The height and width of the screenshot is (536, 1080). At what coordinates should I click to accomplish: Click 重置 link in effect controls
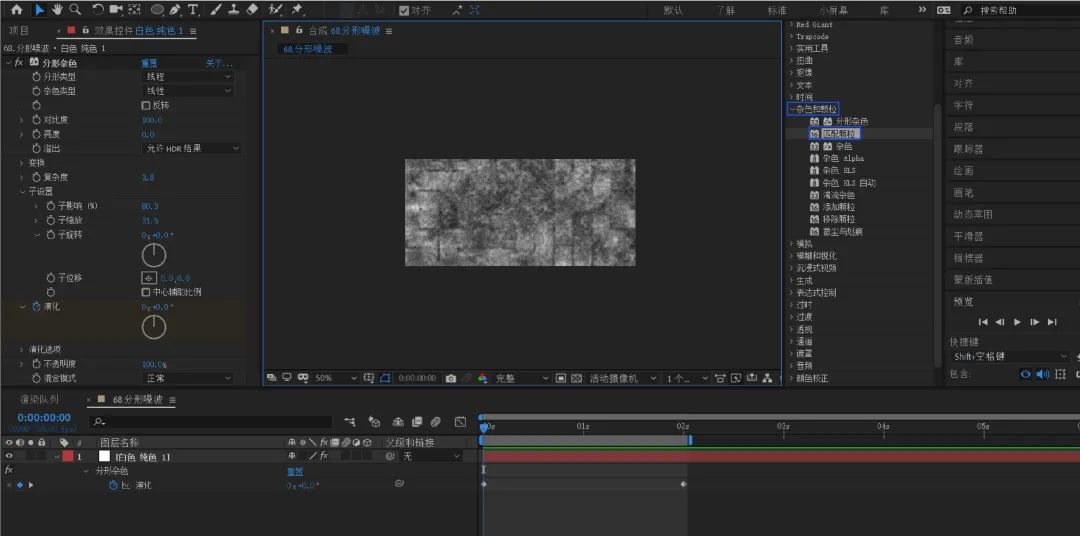click(149, 63)
